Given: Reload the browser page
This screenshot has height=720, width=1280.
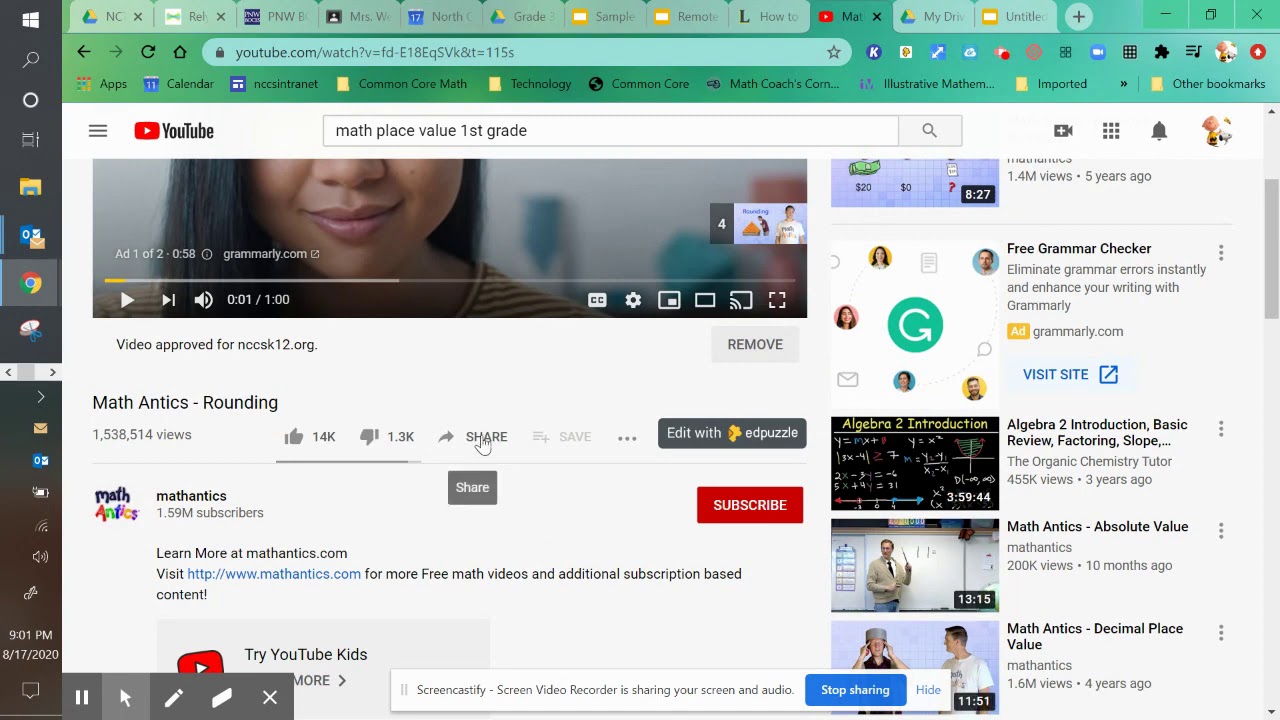Looking at the screenshot, I should tap(148, 52).
